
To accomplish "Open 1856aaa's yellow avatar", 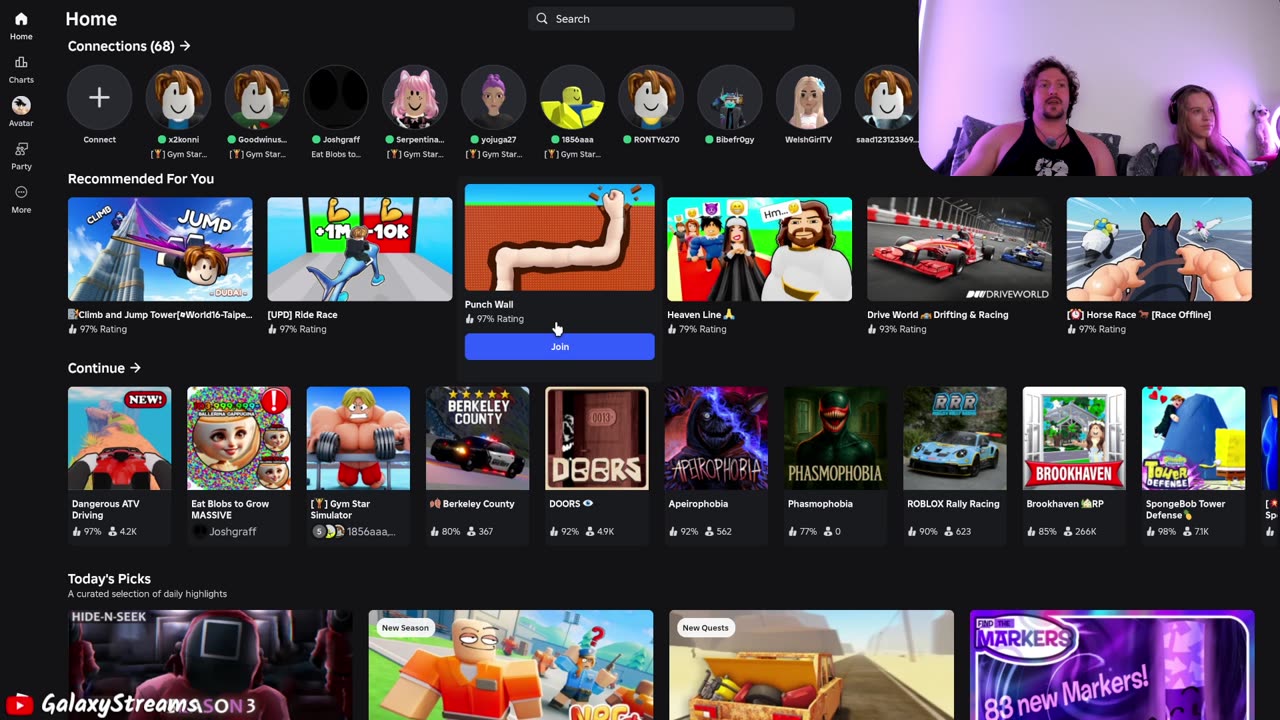I will 572,97.
